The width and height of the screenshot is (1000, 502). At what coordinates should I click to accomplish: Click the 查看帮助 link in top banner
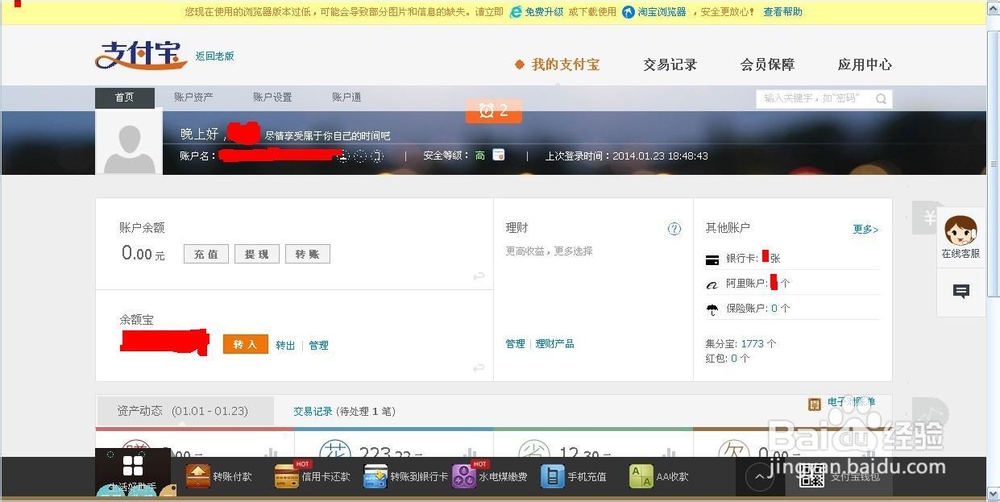pyautogui.click(x=783, y=12)
